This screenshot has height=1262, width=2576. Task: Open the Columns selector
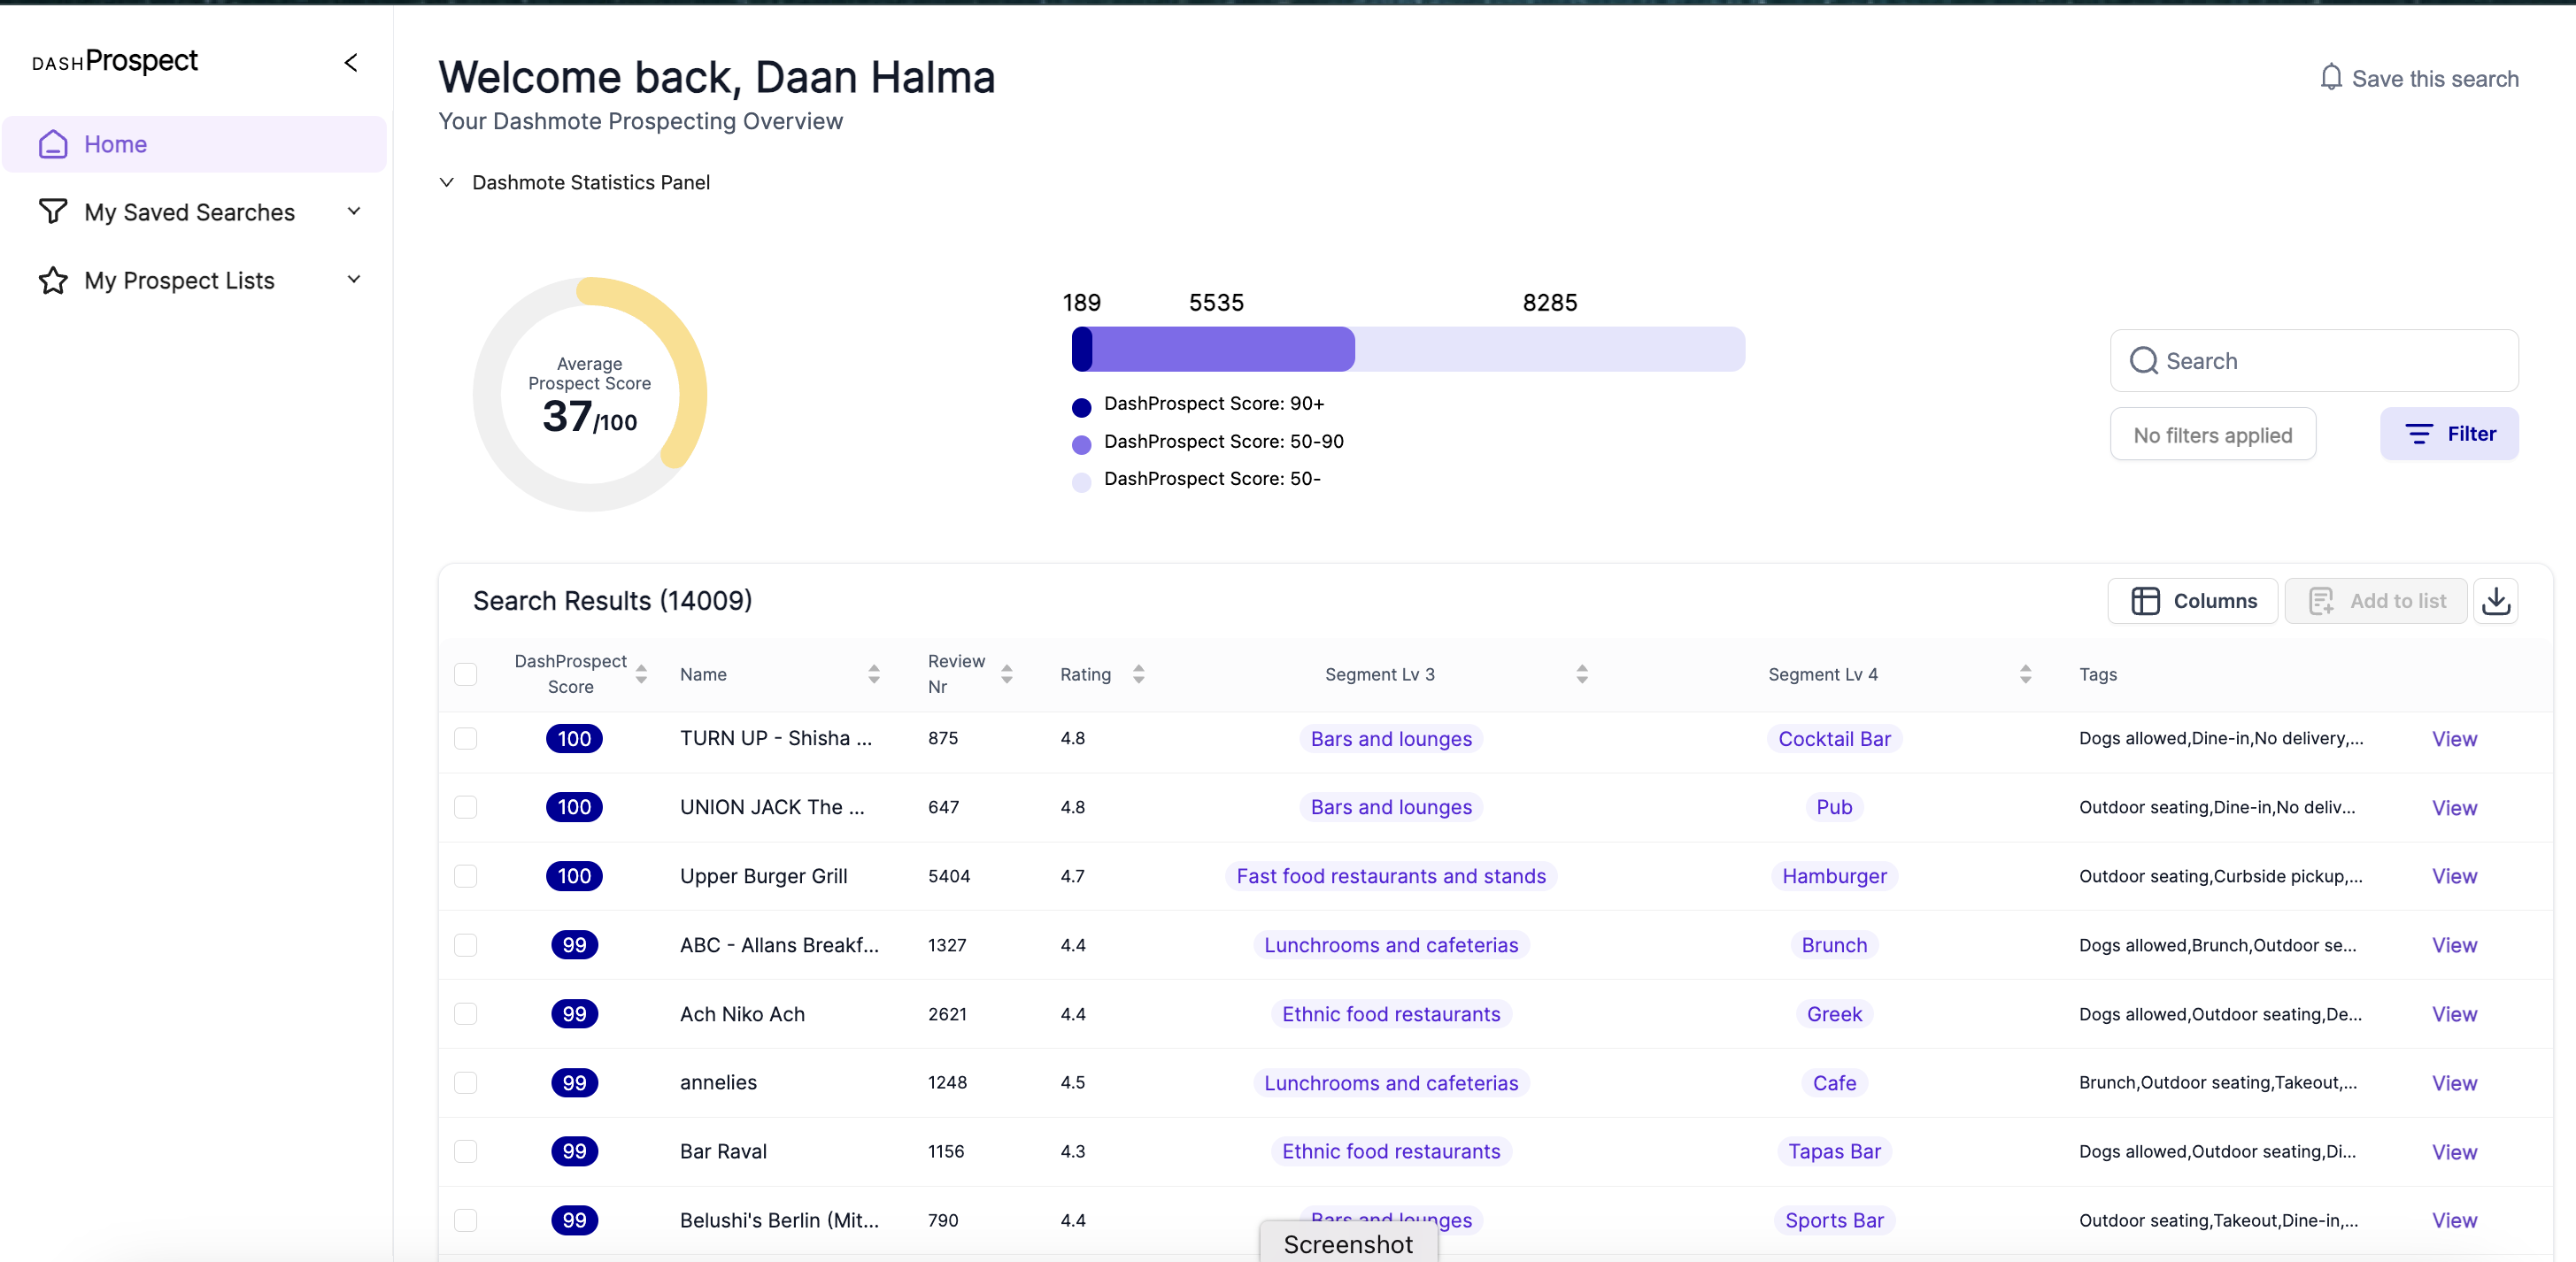point(2192,600)
